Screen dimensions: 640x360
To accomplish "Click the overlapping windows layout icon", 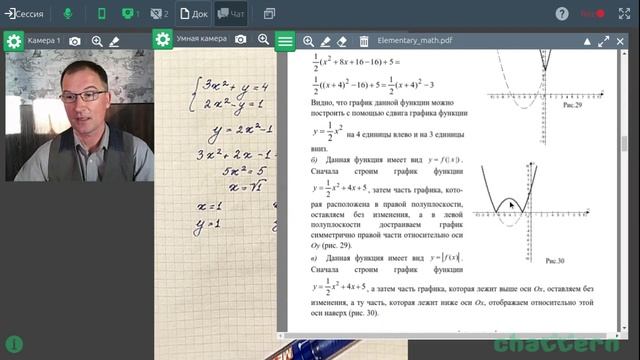I will point(269,14).
